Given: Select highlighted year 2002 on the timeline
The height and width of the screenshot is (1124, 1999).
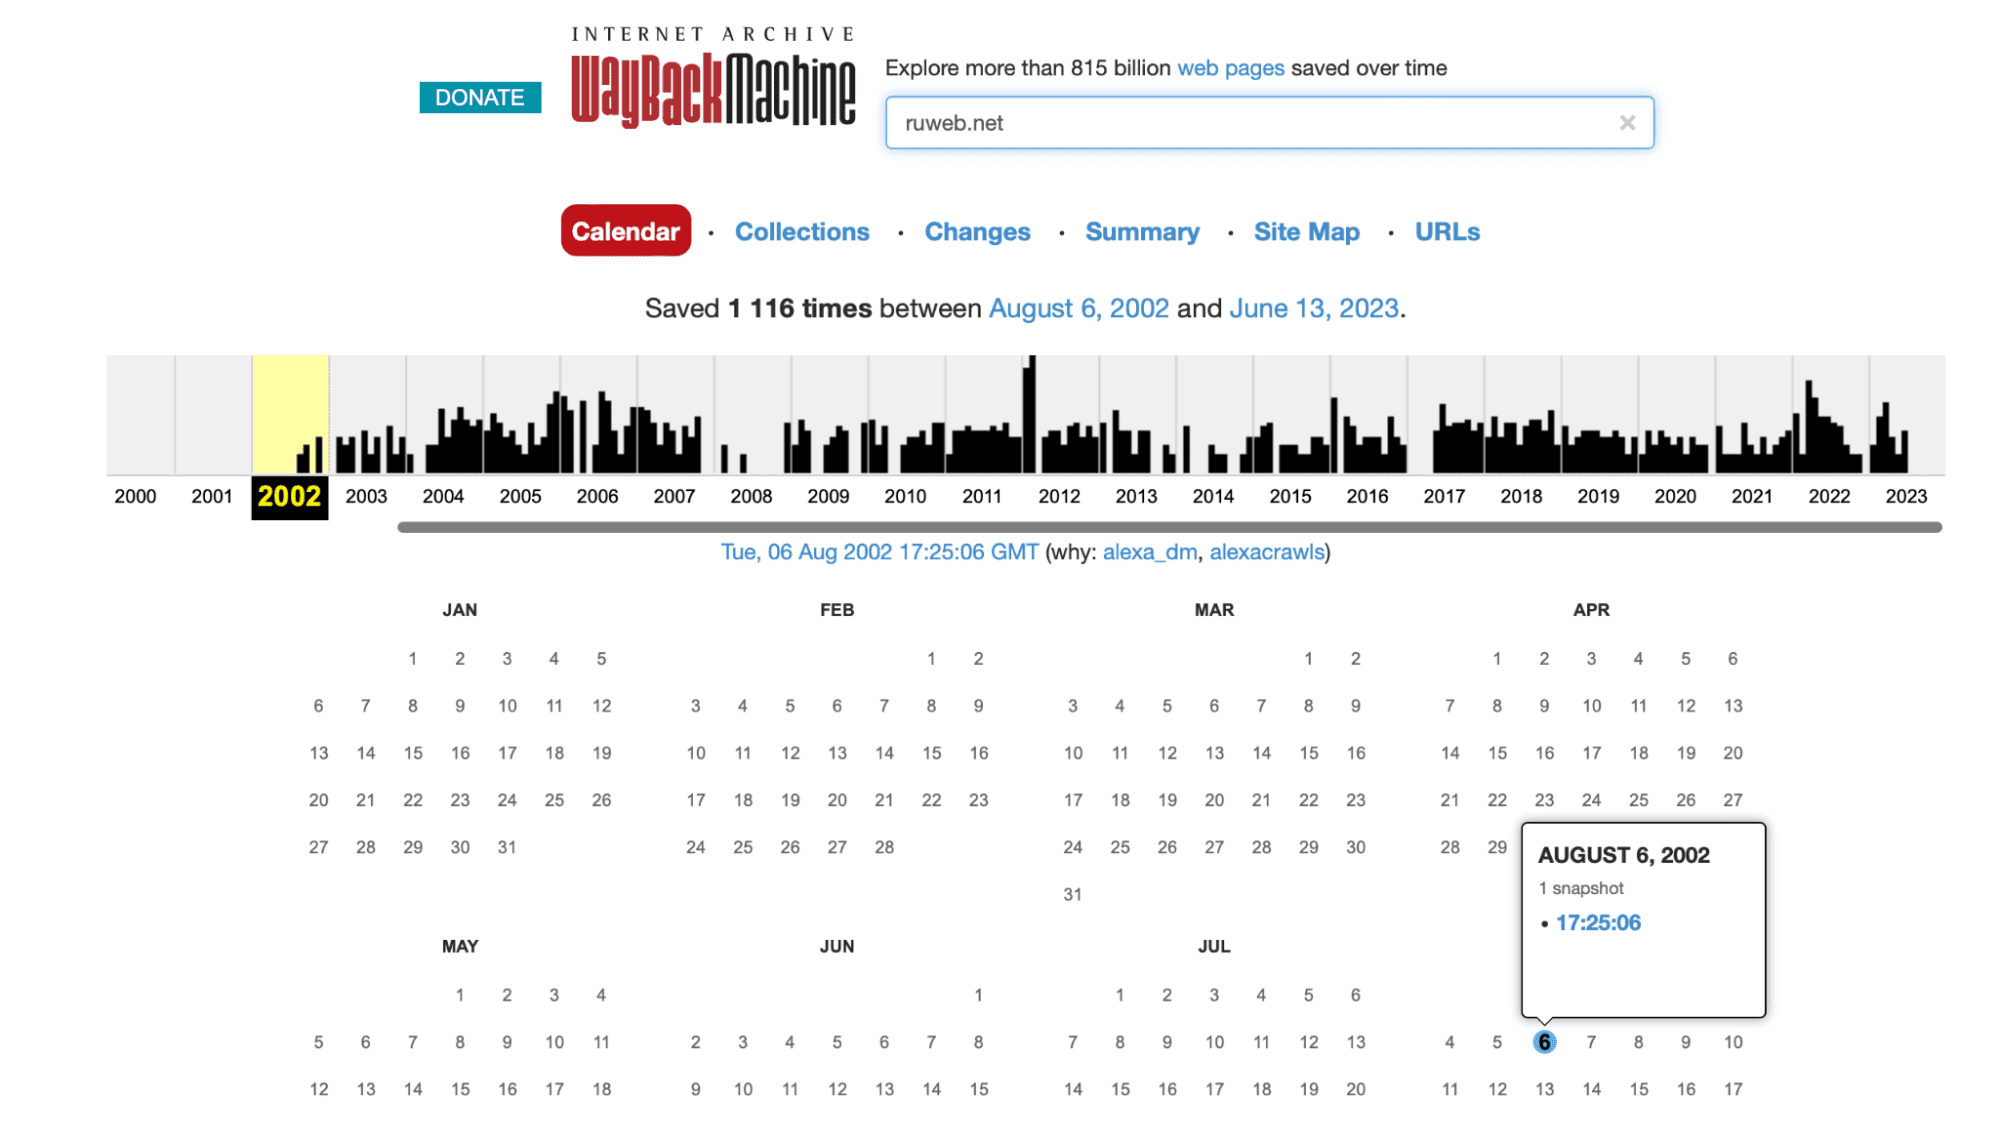Looking at the screenshot, I should 289,497.
